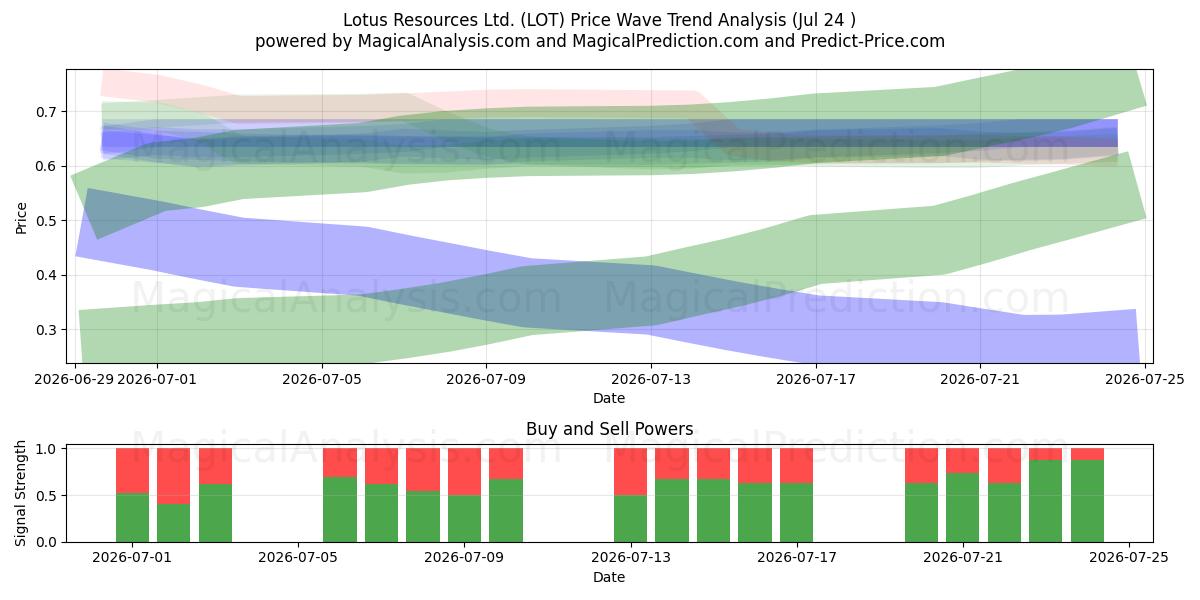Click the green buy bar above the 2026-07-13 tick
This screenshot has height=600, width=1200.
coord(631,519)
